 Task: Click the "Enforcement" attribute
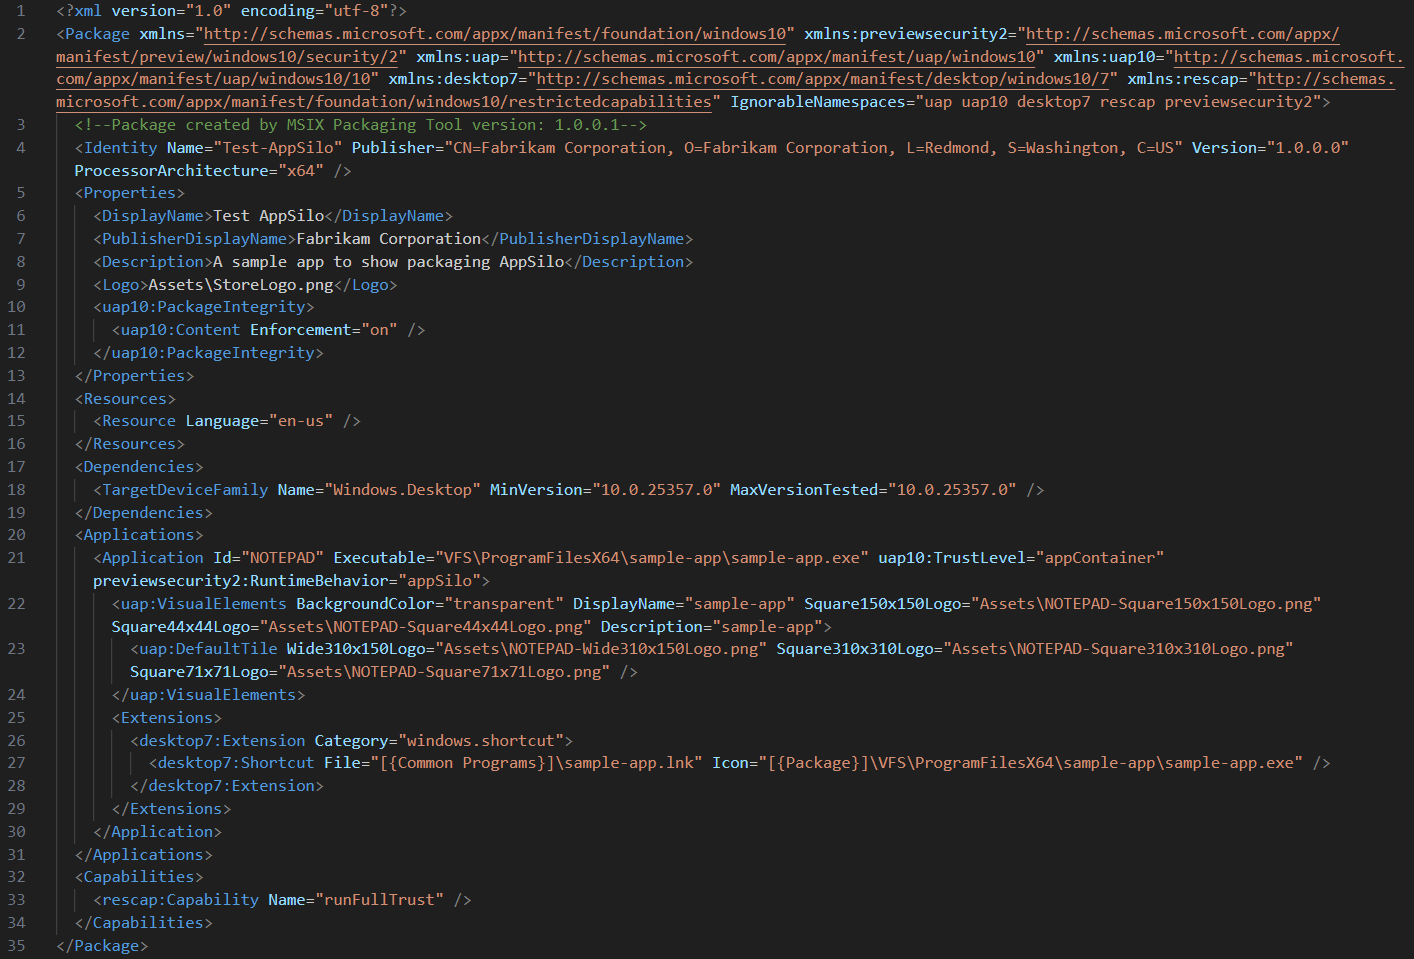click(301, 330)
